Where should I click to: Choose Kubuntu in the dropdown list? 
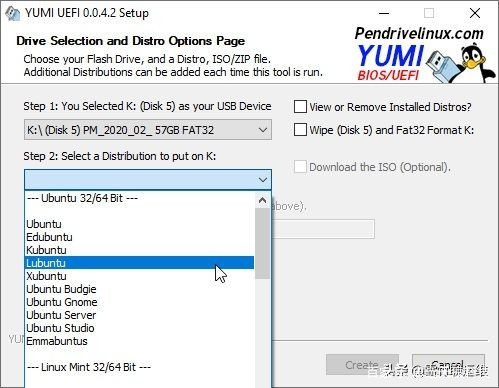(x=139, y=250)
